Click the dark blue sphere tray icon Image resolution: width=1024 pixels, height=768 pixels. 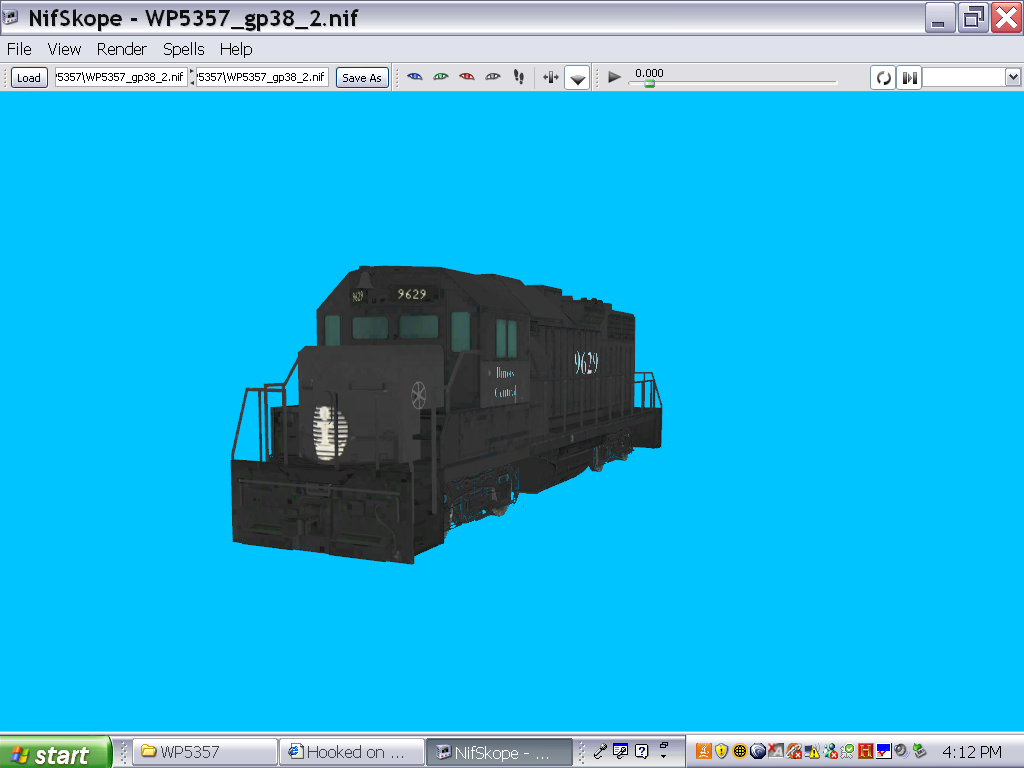(x=758, y=751)
